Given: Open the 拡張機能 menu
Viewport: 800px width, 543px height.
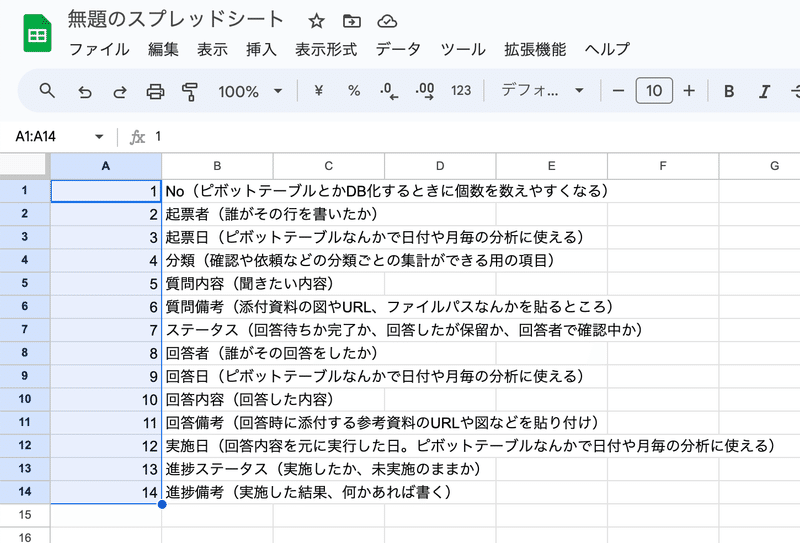Looking at the screenshot, I should point(535,50).
